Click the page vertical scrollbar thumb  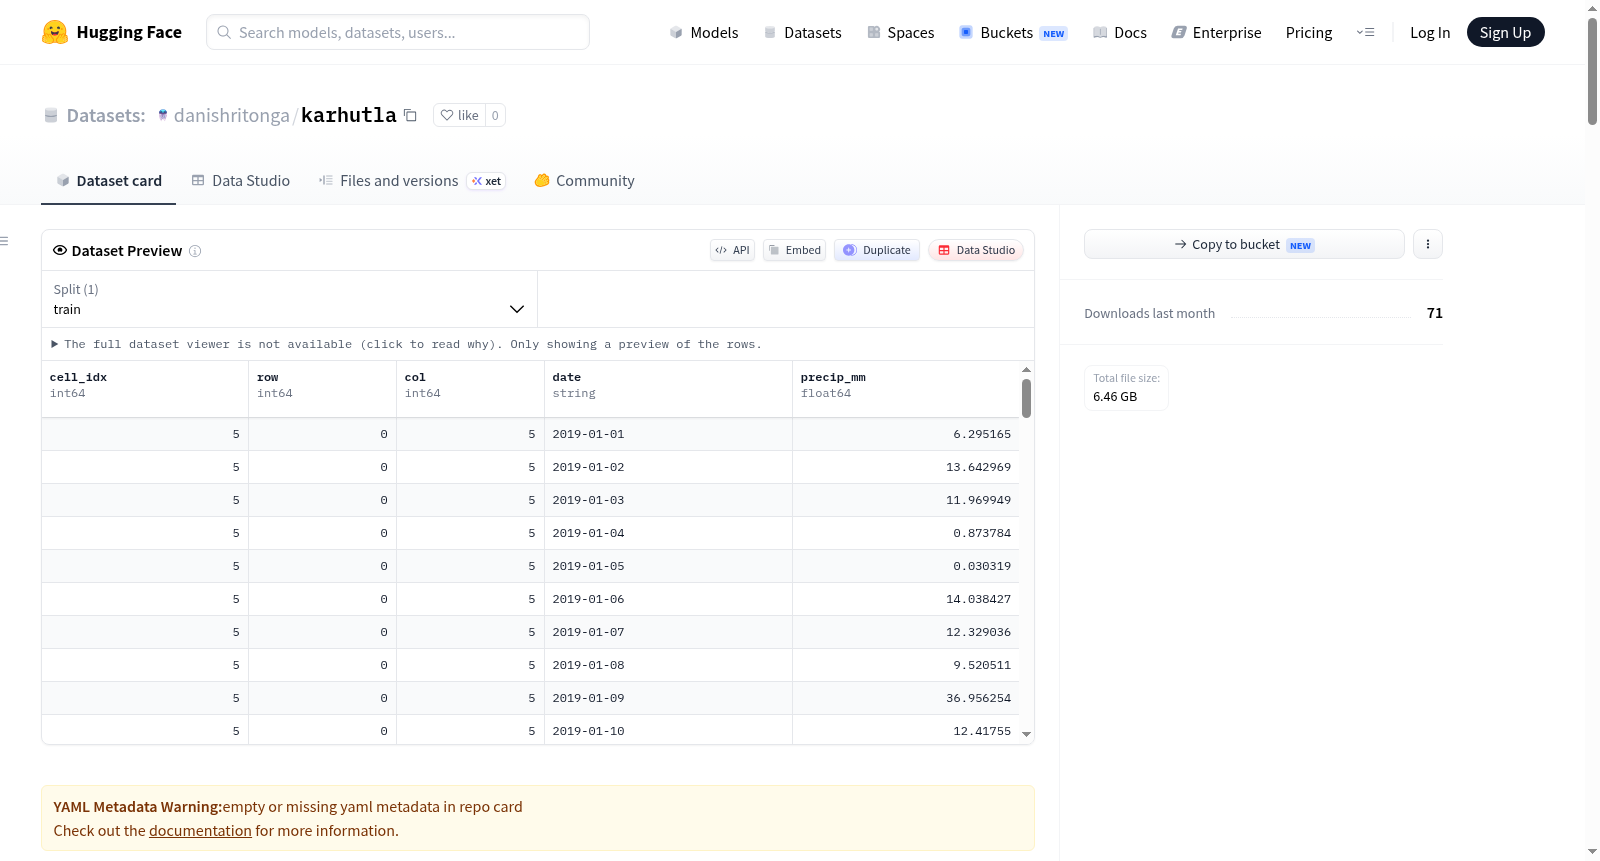1592,71
